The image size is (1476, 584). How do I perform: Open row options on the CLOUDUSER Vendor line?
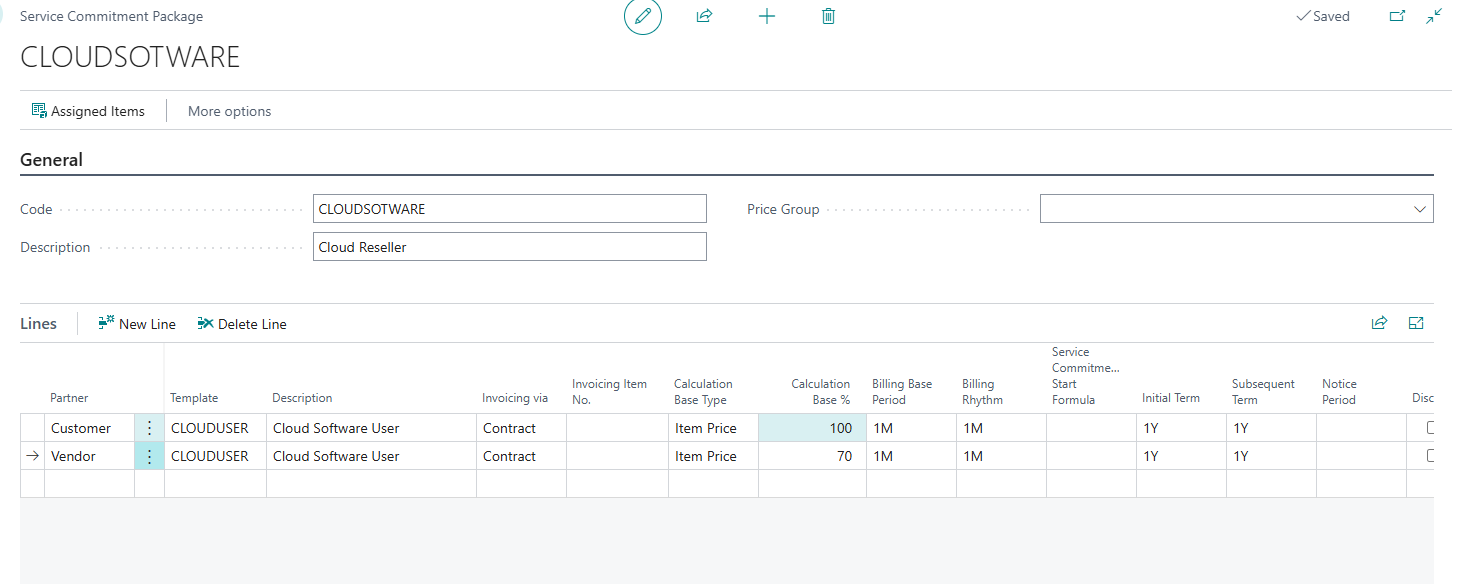(148, 455)
